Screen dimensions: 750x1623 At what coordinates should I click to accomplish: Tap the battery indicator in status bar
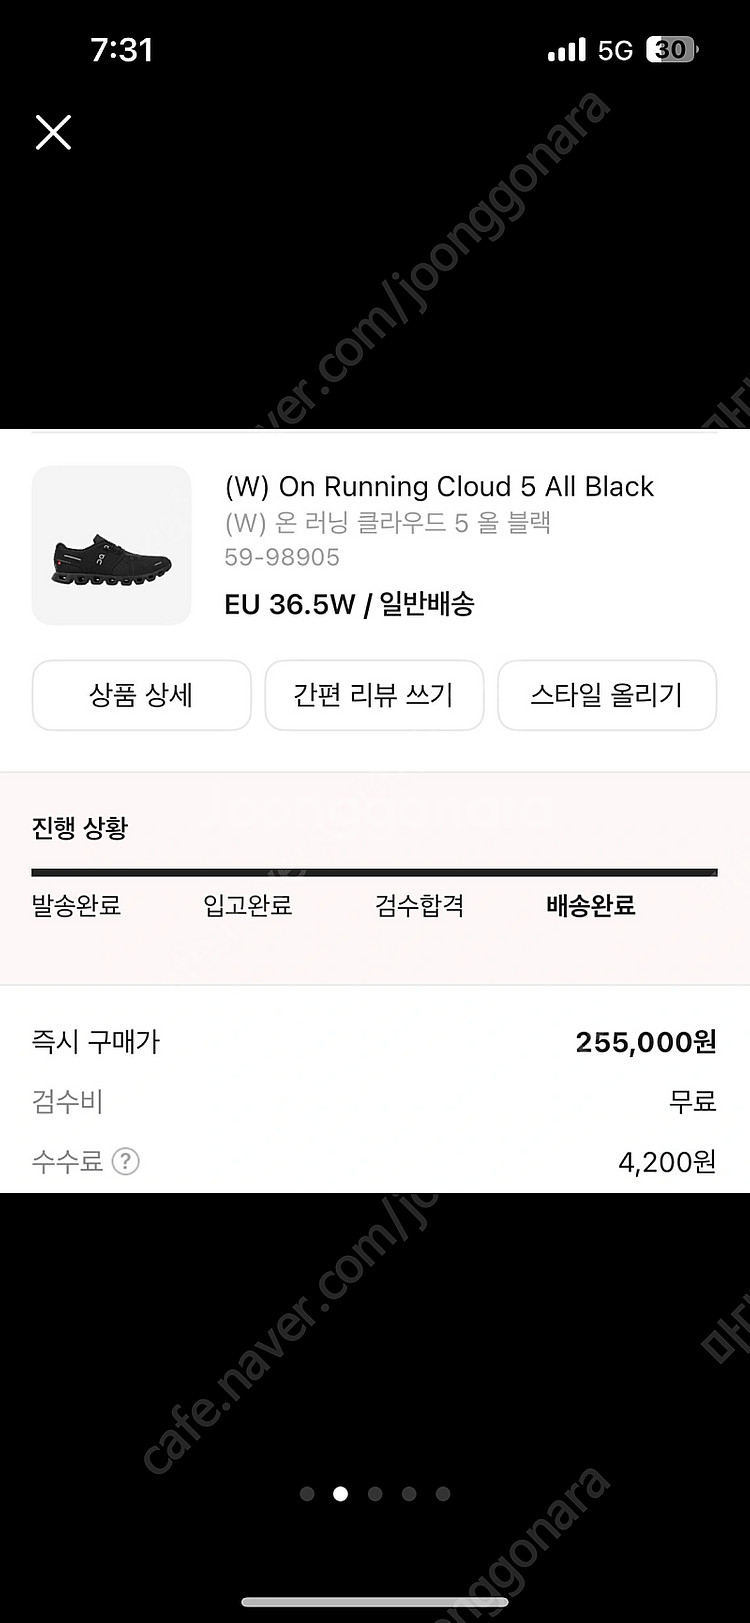click(672, 50)
